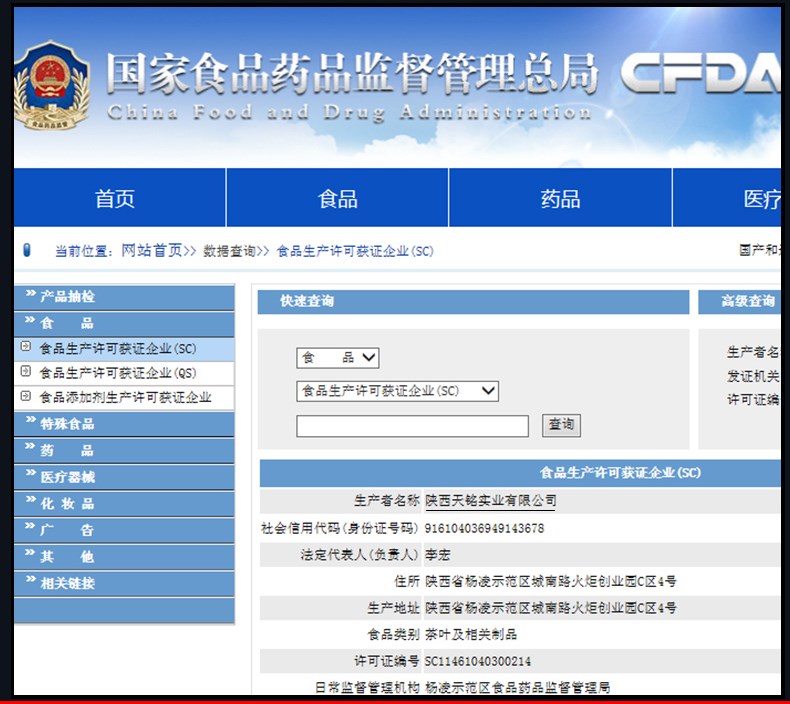The image size is (790, 704).
Task: Click the CFDA national emblem logo
Action: [x=51, y=86]
